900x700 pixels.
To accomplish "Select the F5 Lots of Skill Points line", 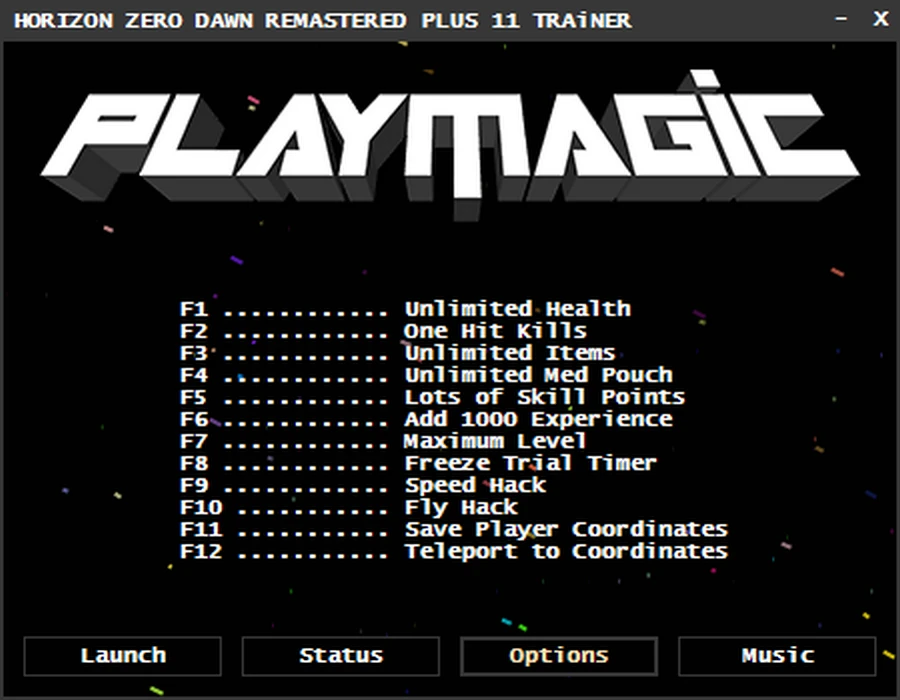I will 432,397.
